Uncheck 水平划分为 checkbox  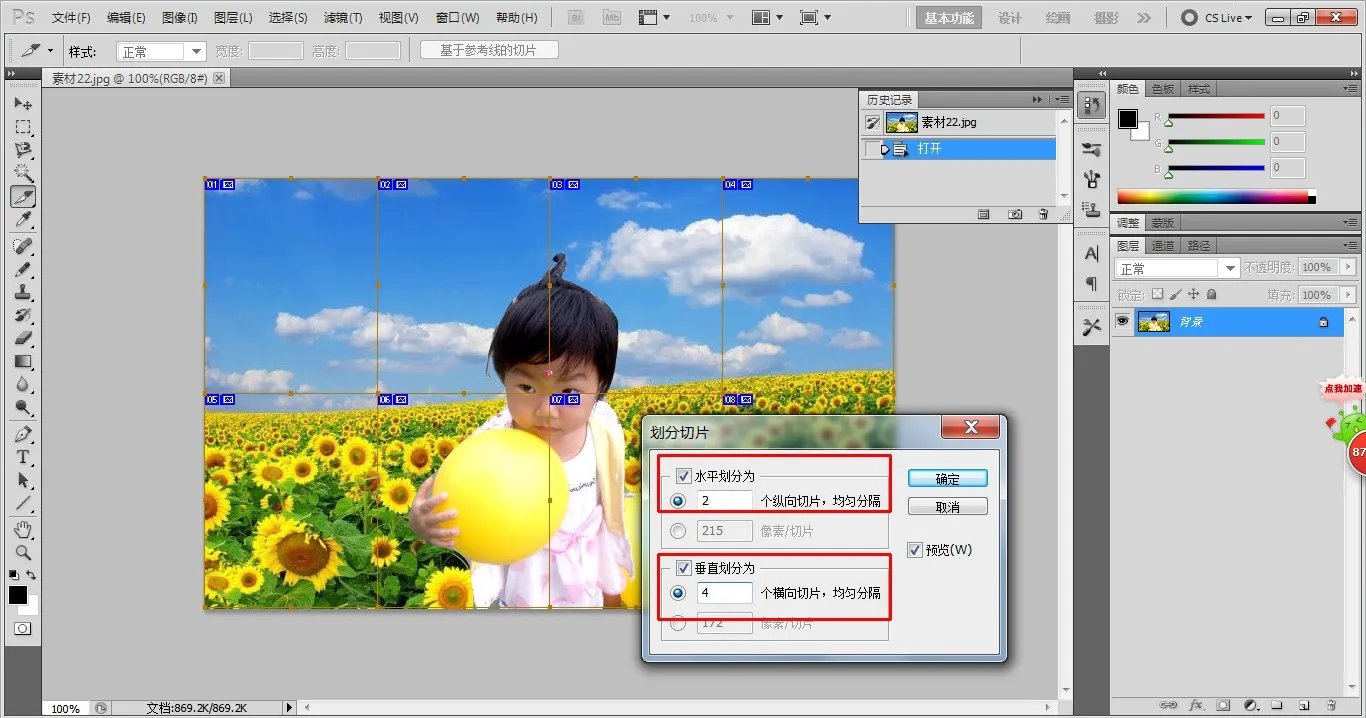point(684,476)
